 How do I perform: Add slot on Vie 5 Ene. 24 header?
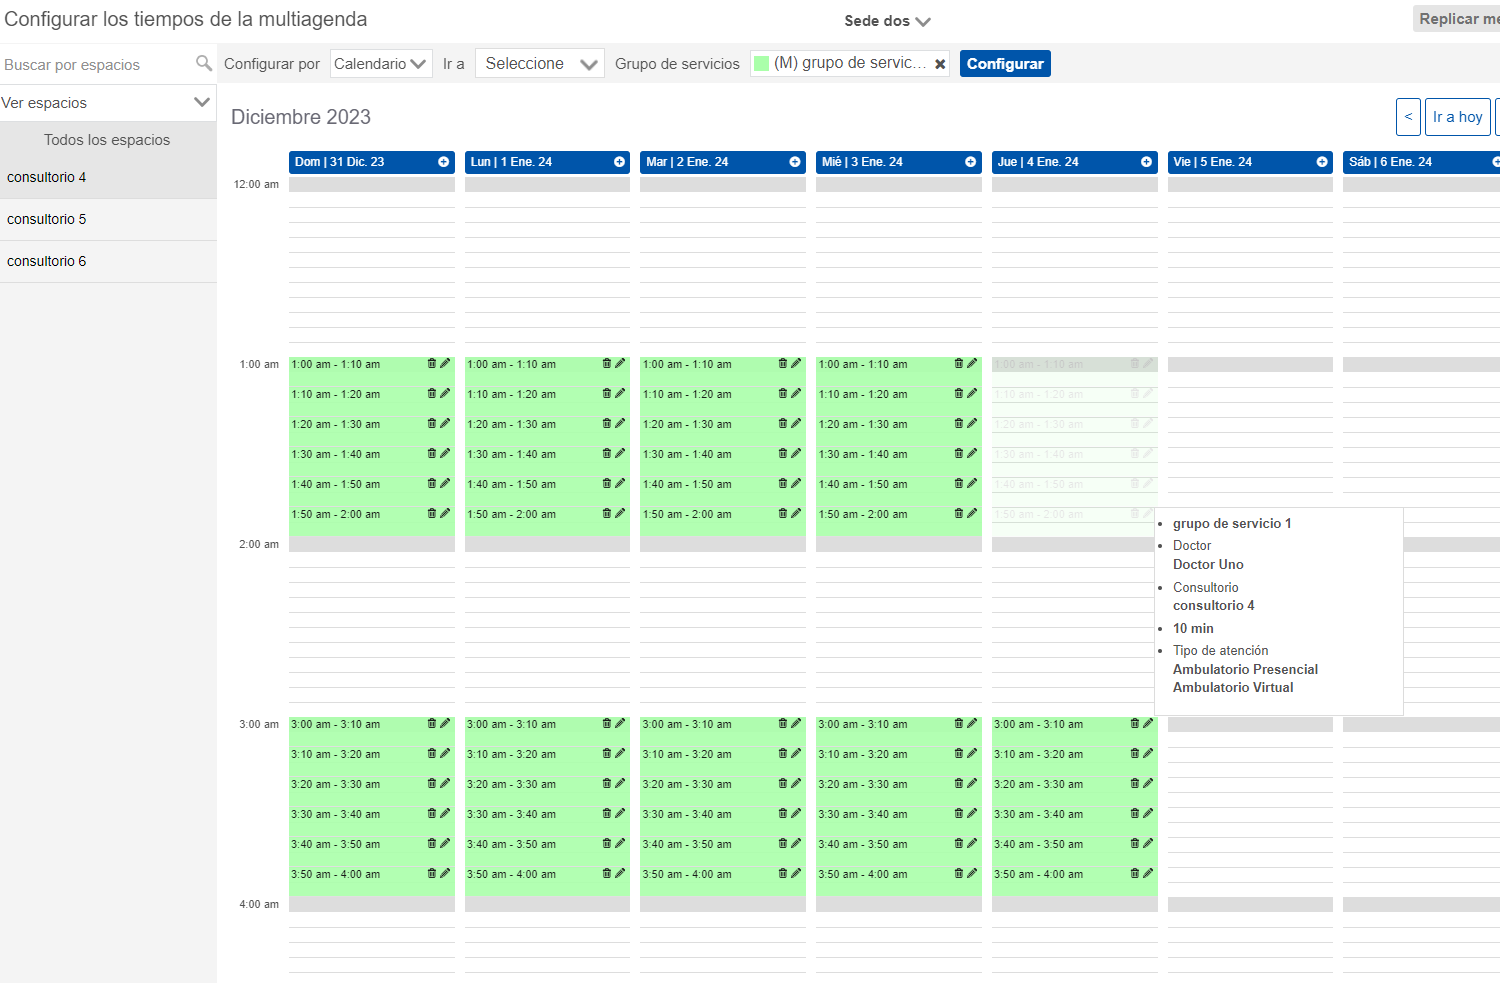click(1322, 162)
